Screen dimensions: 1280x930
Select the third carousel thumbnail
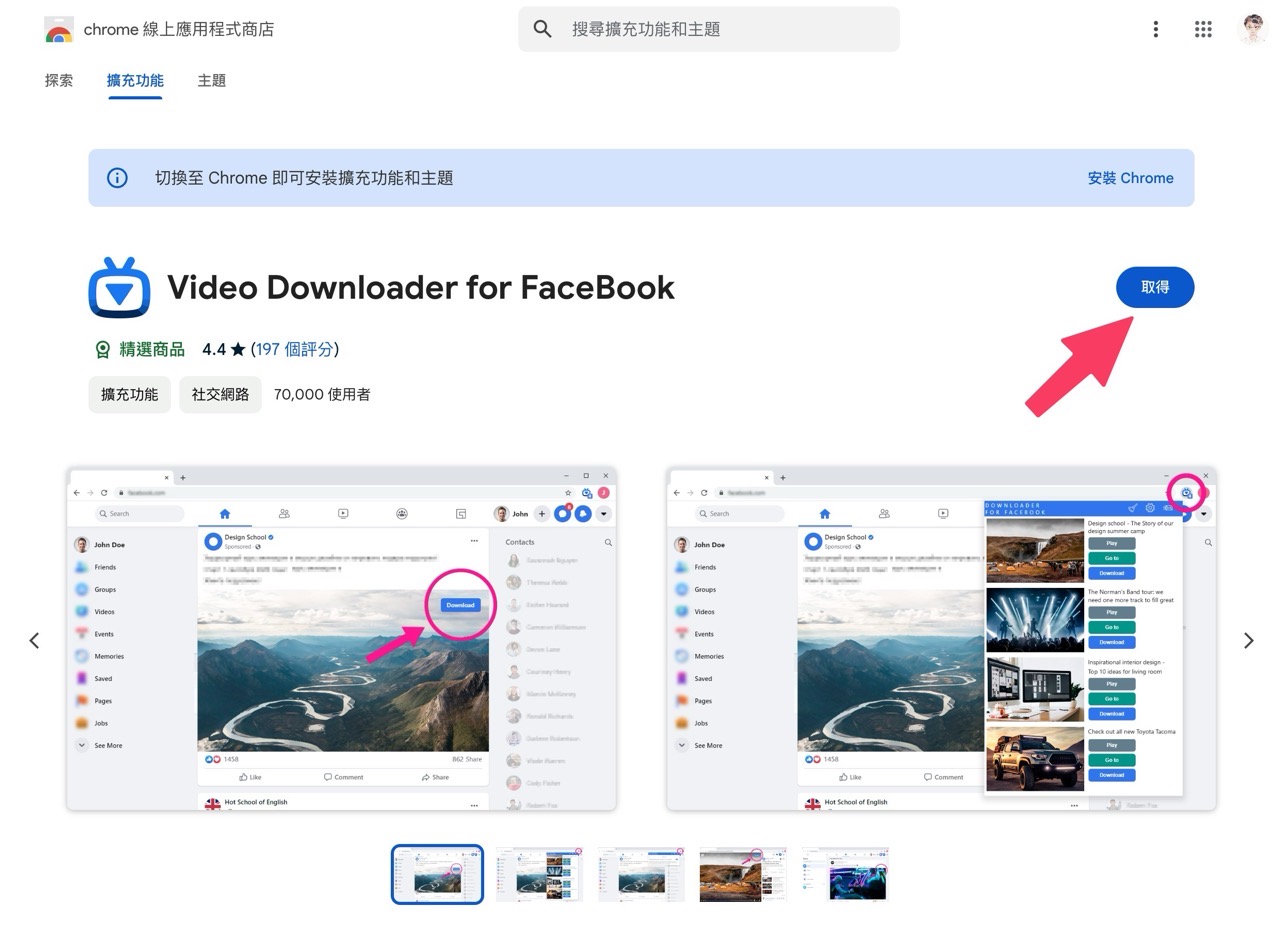[x=641, y=874]
